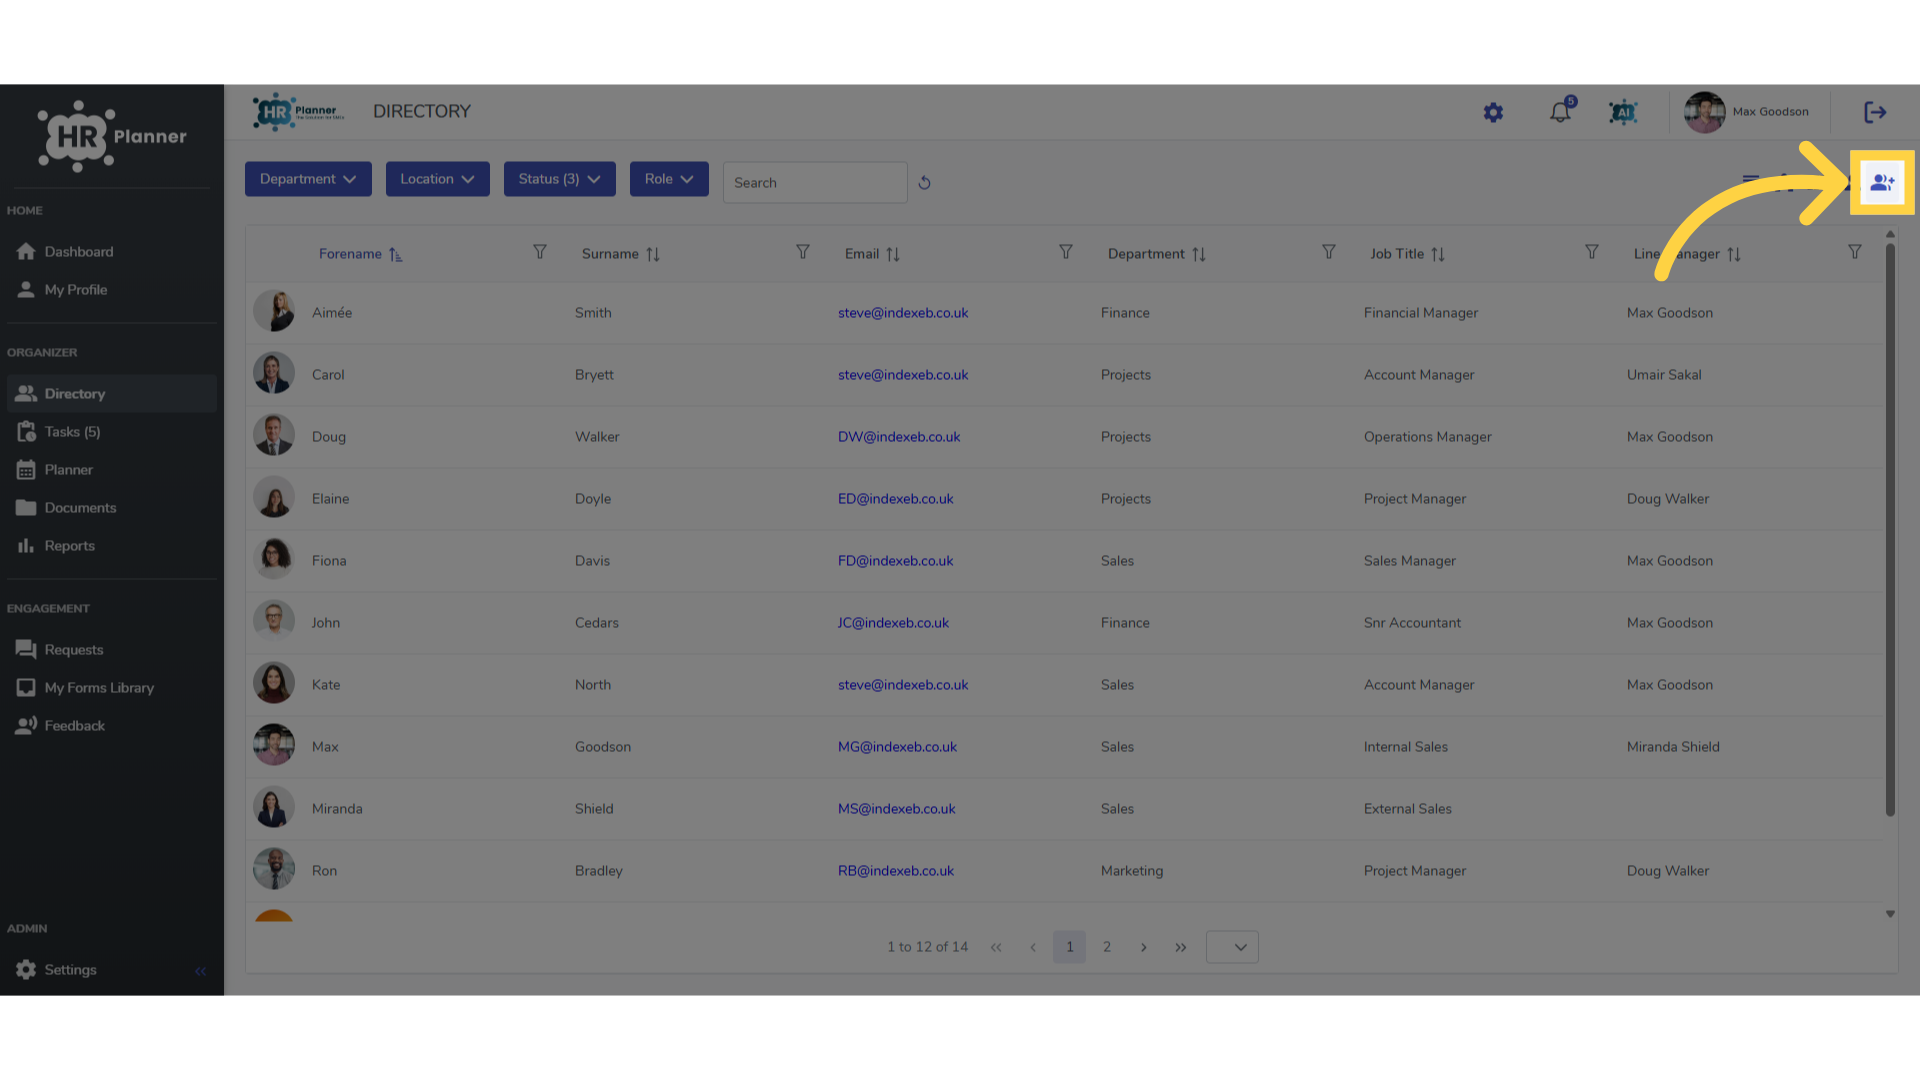Focus the Search field
The width and height of the screenshot is (1920, 1080).
pyautogui.click(x=815, y=183)
